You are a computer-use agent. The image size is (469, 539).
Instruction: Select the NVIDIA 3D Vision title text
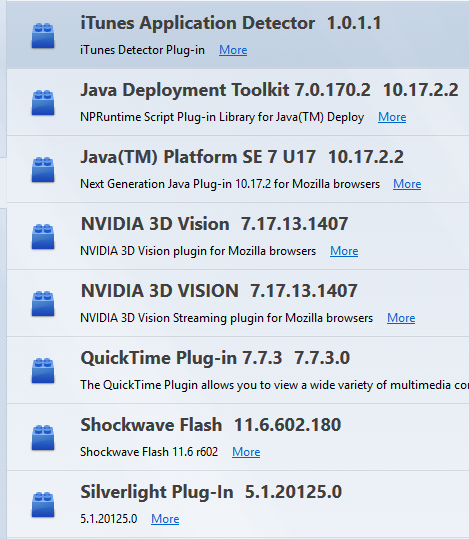155,224
